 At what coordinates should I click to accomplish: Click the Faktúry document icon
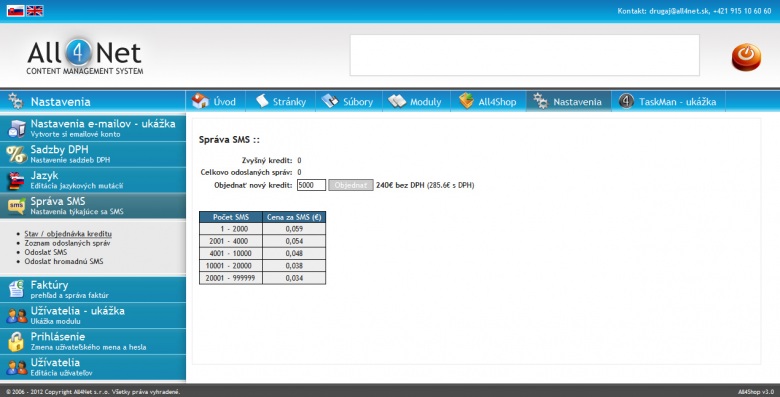pyautogui.click(x=16, y=289)
